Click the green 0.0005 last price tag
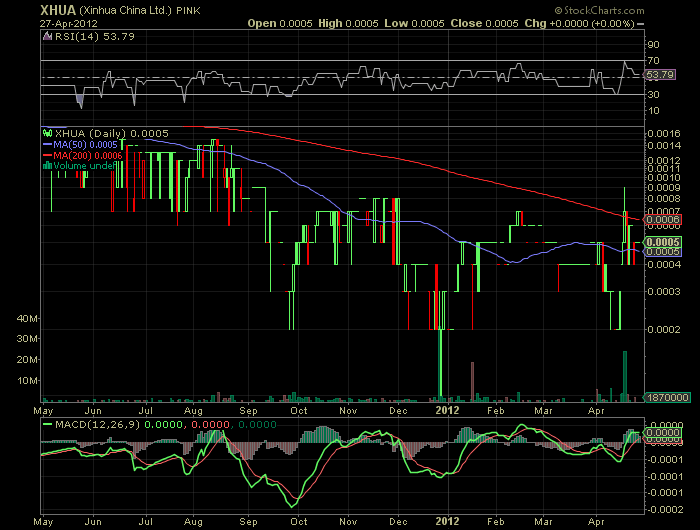 pyautogui.click(x=662, y=242)
